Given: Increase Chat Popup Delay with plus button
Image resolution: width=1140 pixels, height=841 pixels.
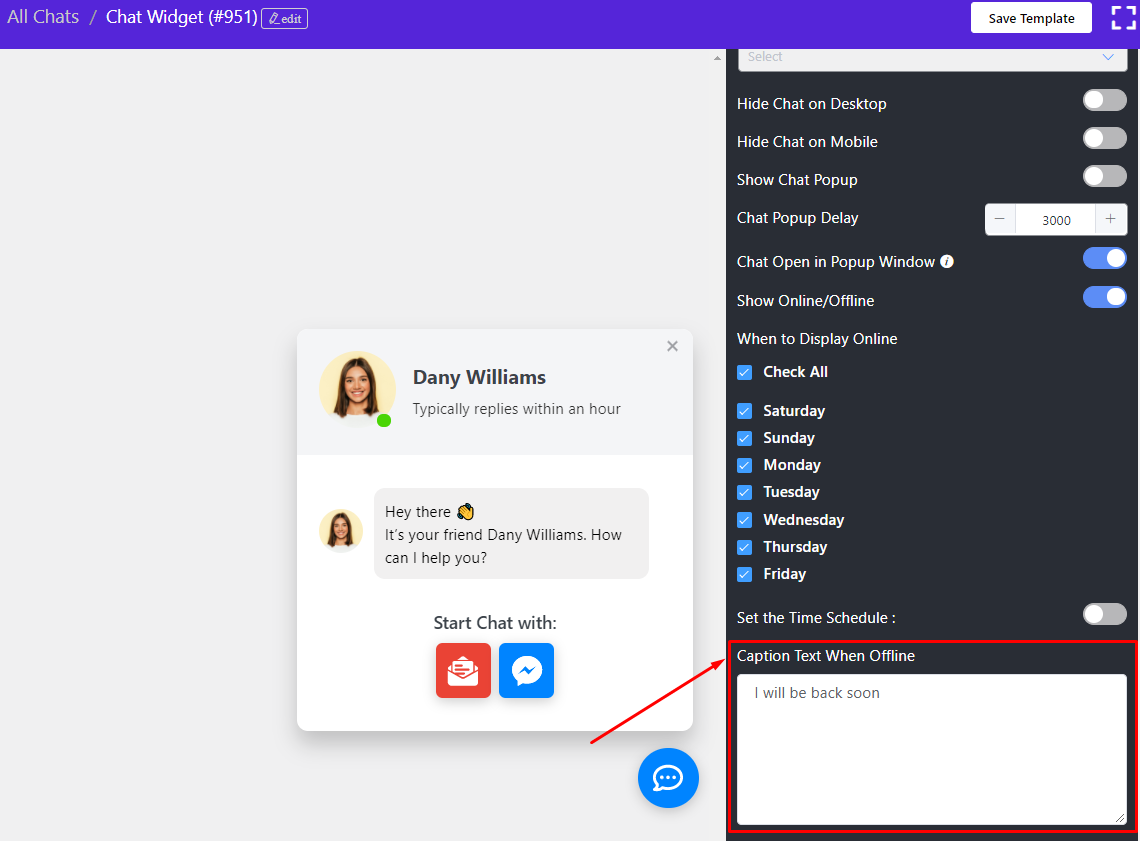Looking at the screenshot, I should pos(1110,220).
